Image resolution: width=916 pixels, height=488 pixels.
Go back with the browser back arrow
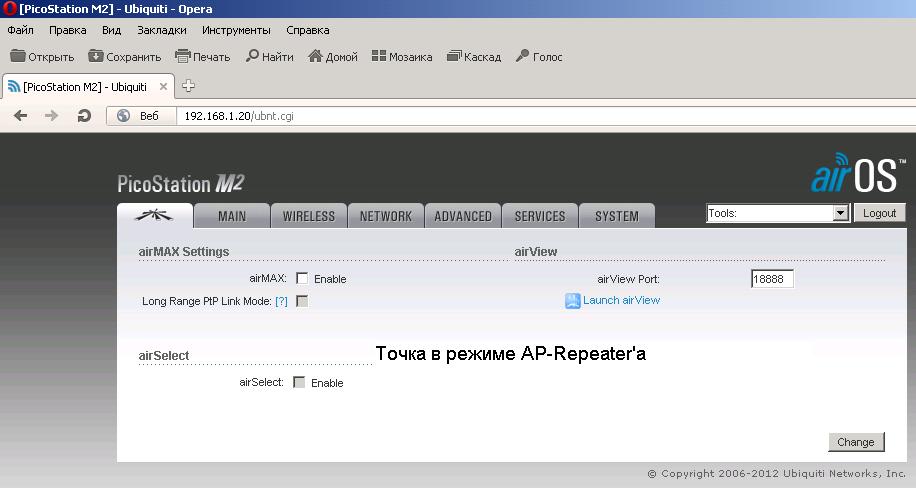tap(20, 116)
